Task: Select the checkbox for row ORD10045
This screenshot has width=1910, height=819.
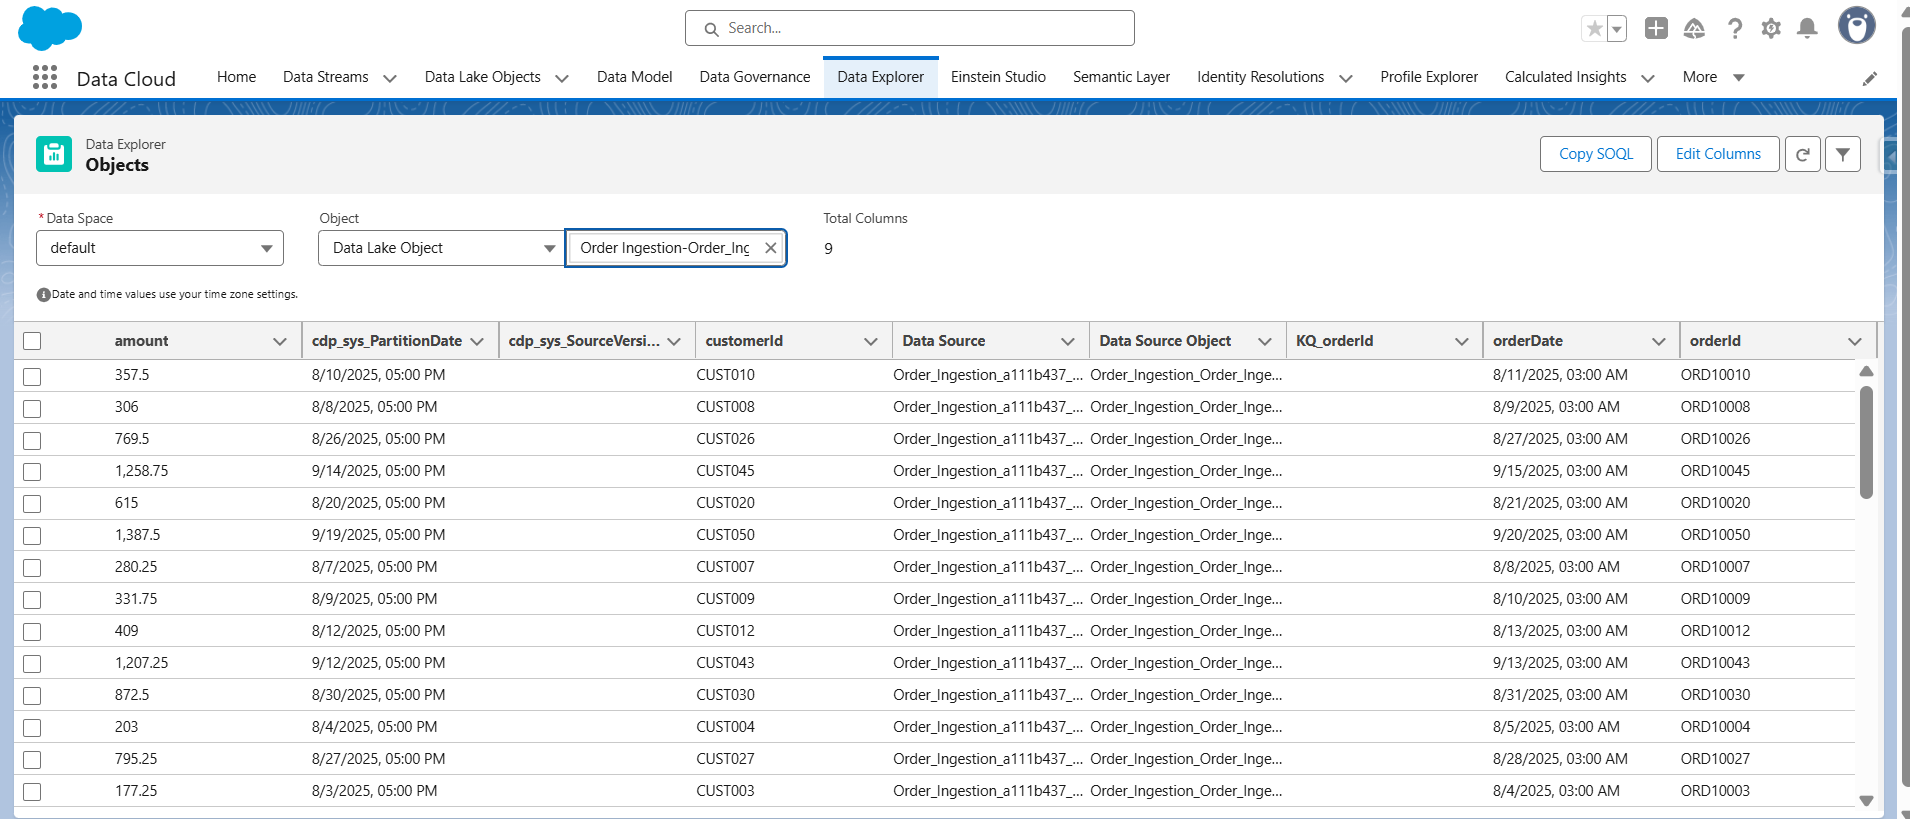Action: point(32,472)
